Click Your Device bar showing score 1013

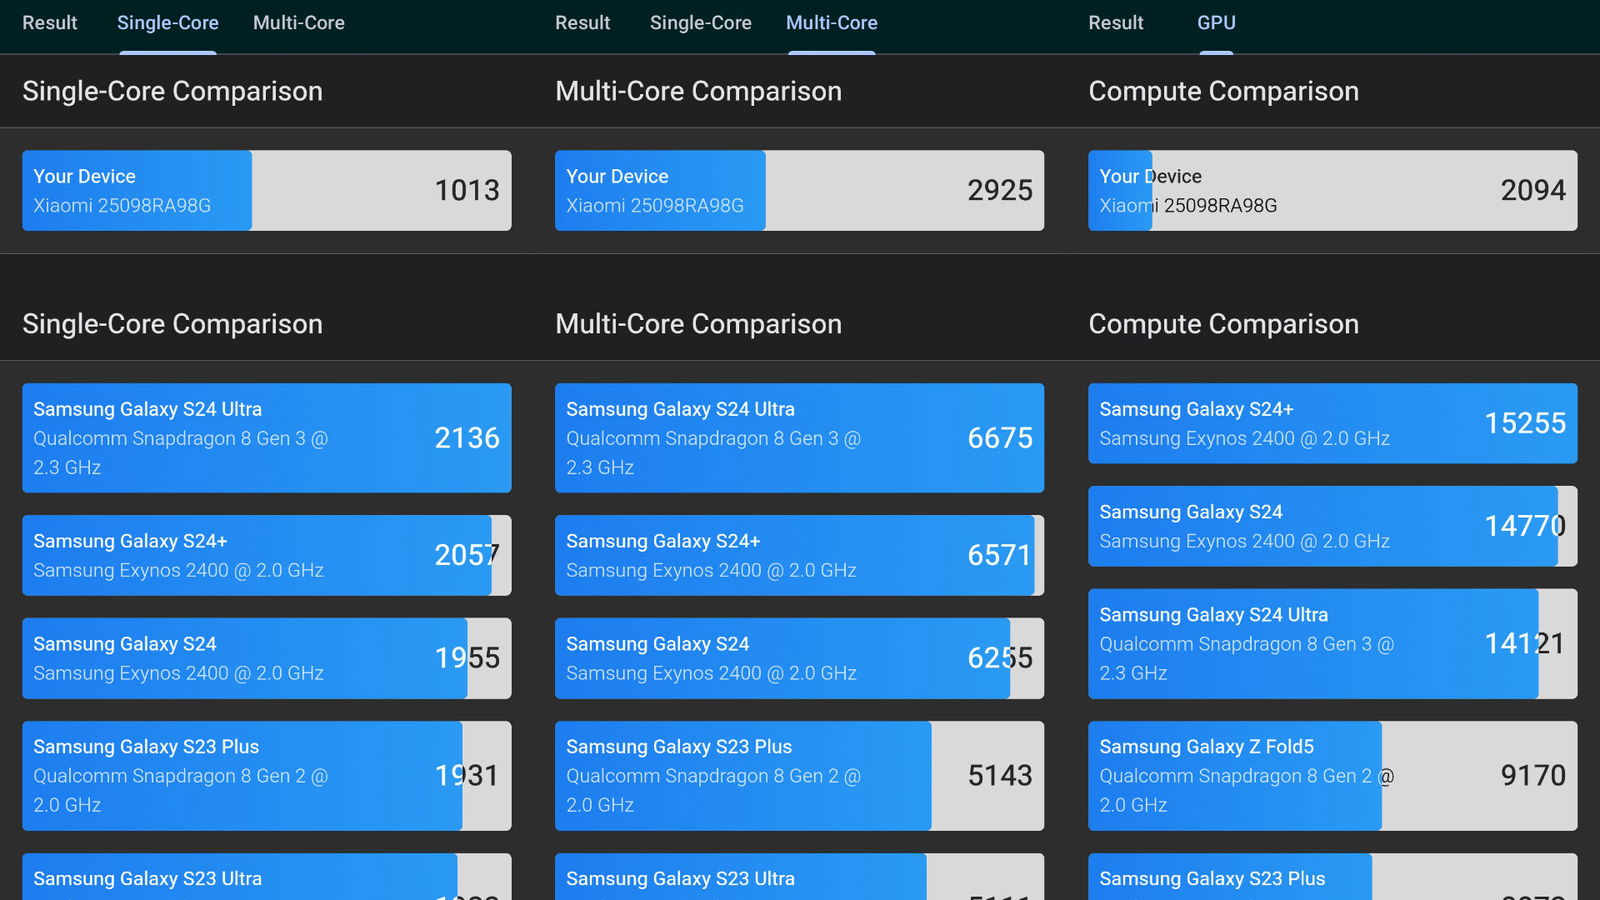[x=266, y=190]
